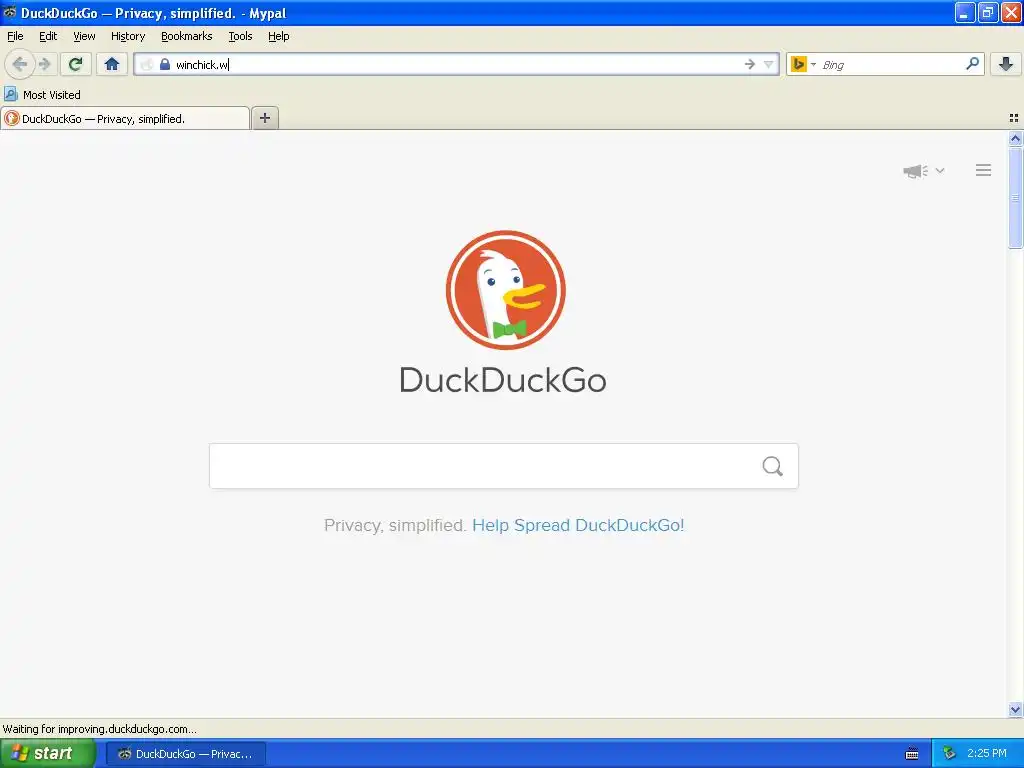
Task: Select the DuckDuckGo — Privacy, simplified tab
Action: point(125,118)
